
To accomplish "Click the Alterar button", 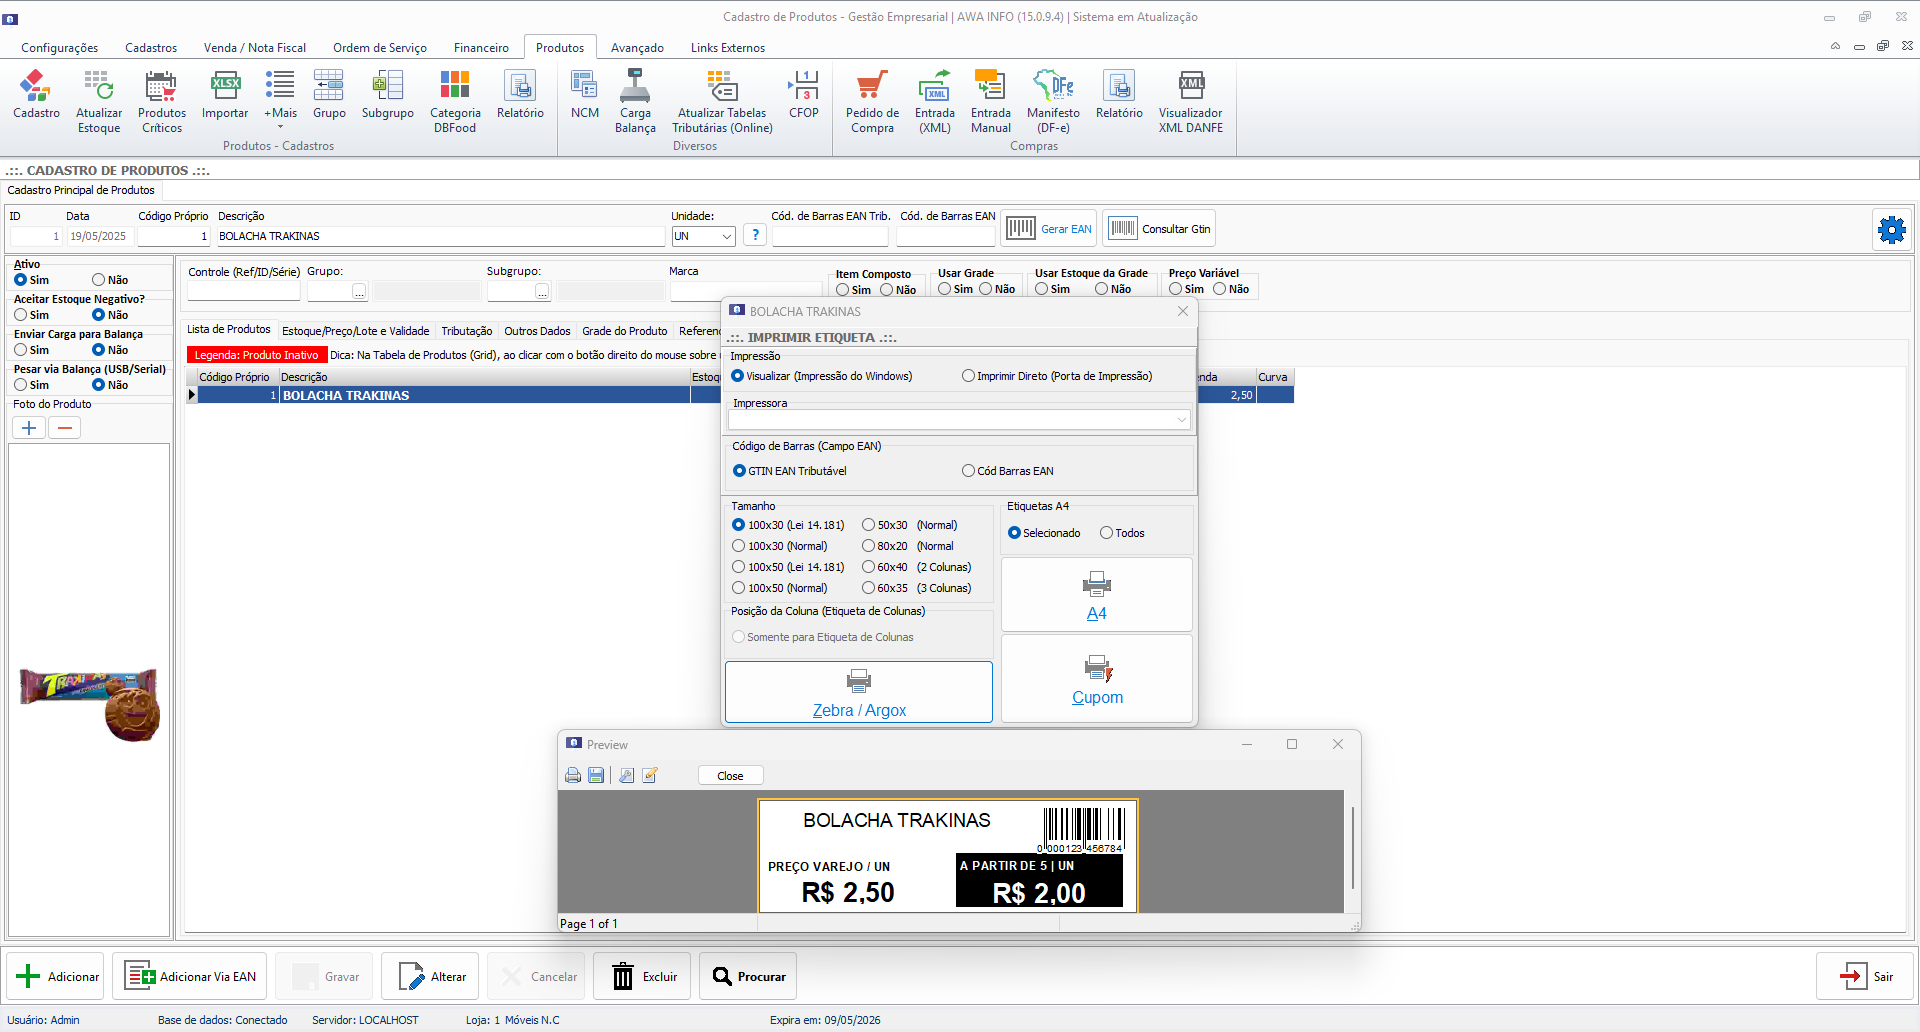I will click(x=431, y=977).
